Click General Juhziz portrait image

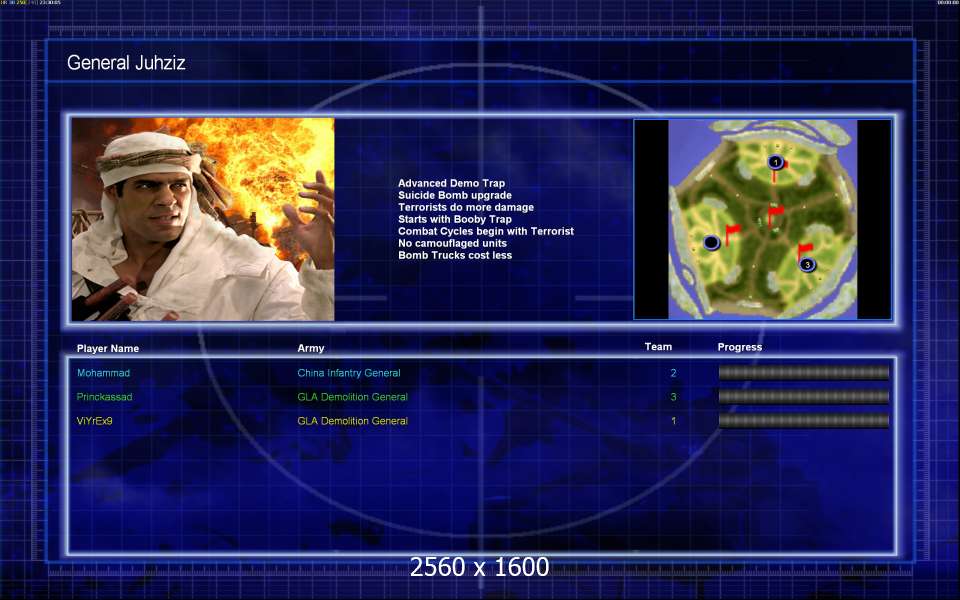pos(203,219)
